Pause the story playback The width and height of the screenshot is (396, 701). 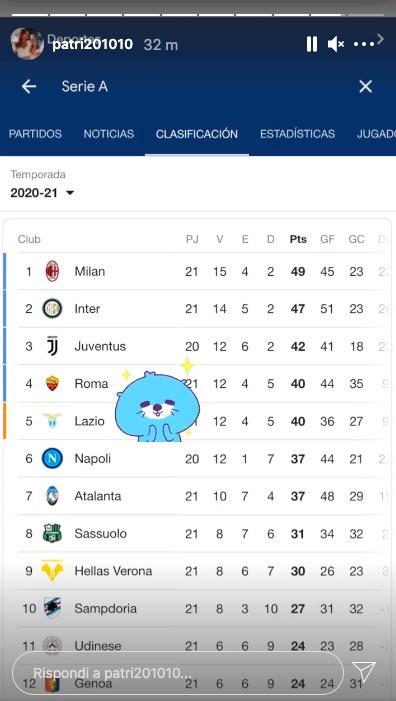pos(312,44)
